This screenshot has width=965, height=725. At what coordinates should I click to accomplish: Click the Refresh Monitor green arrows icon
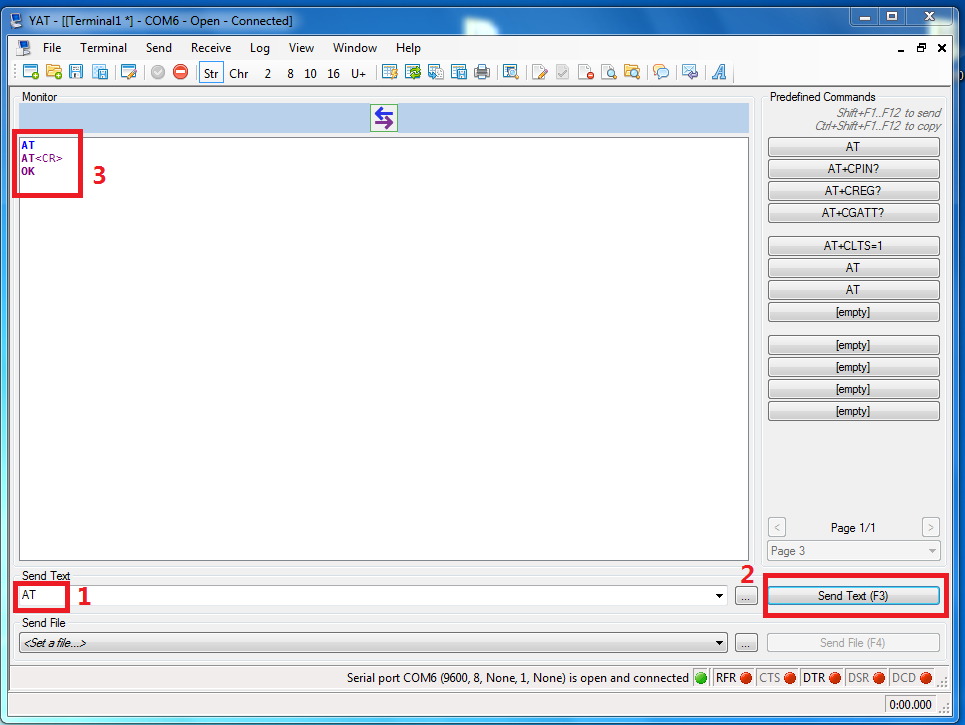click(x=413, y=72)
